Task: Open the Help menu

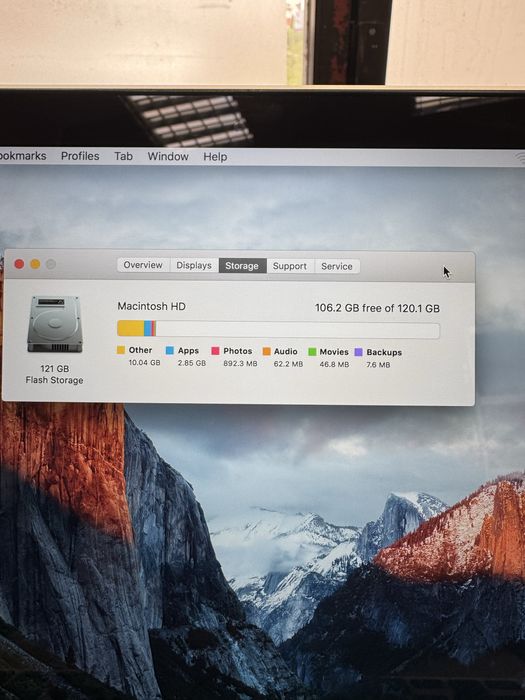Action: coord(215,157)
